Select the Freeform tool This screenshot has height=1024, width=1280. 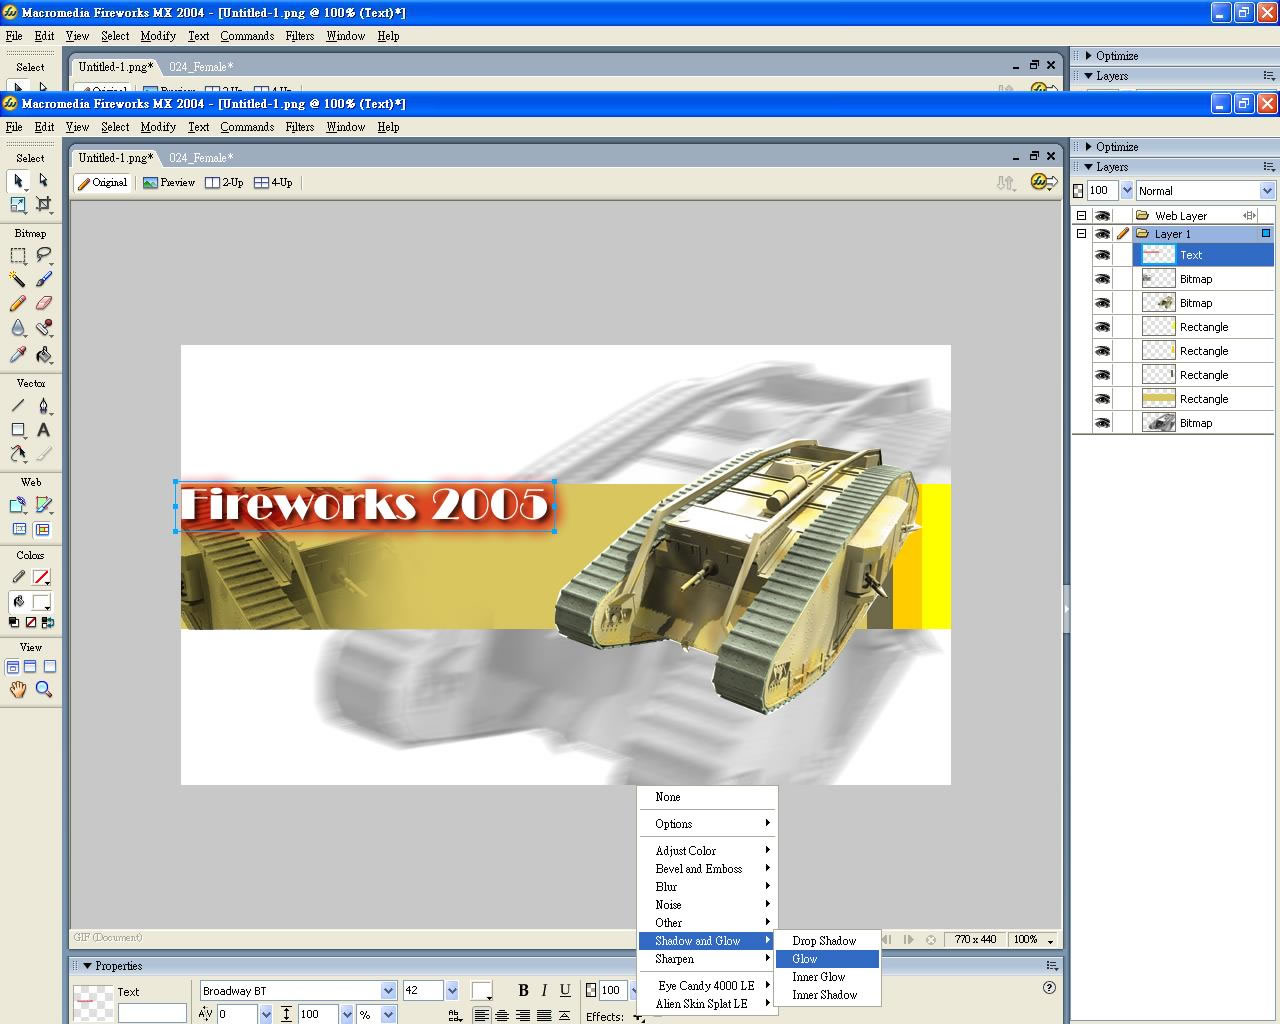pos(18,454)
